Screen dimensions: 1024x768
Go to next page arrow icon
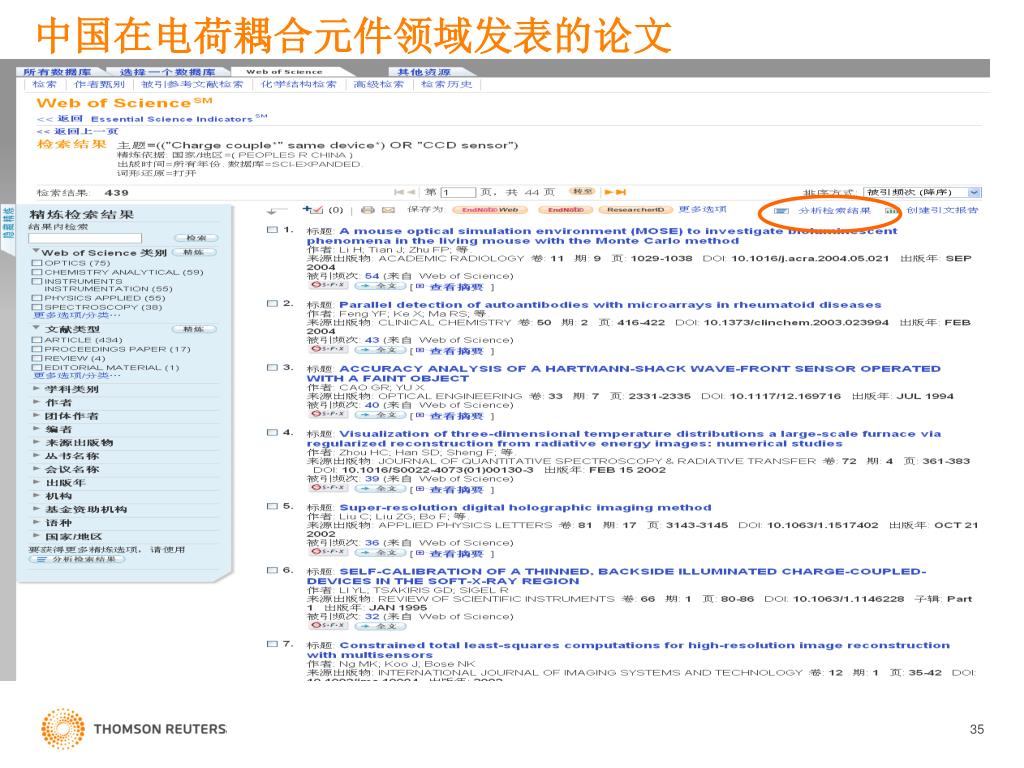(x=609, y=192)
